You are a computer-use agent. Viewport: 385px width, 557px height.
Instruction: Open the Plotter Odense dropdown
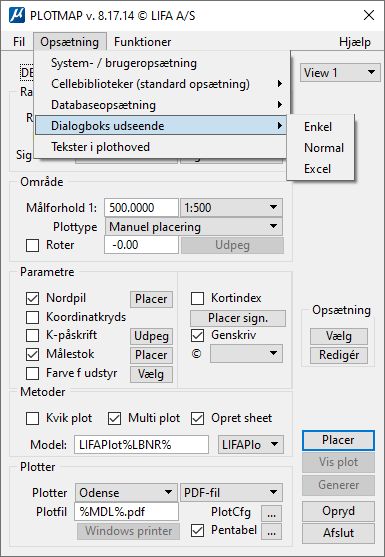[126, 493]
